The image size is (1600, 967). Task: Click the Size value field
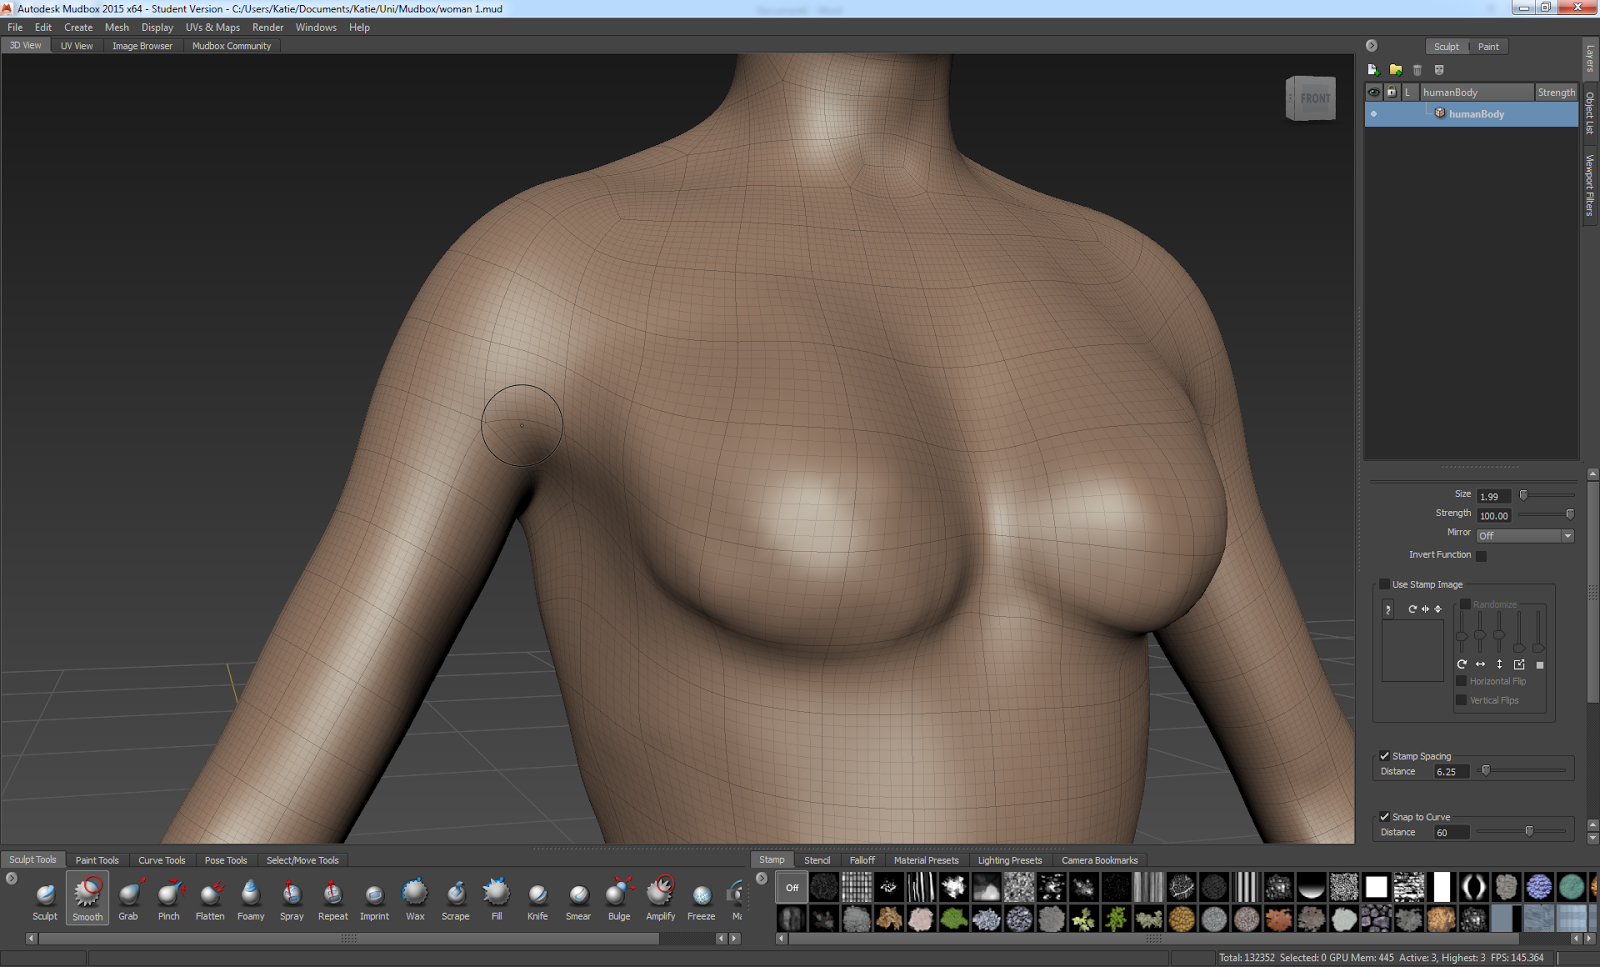(x=1494, y=496)
